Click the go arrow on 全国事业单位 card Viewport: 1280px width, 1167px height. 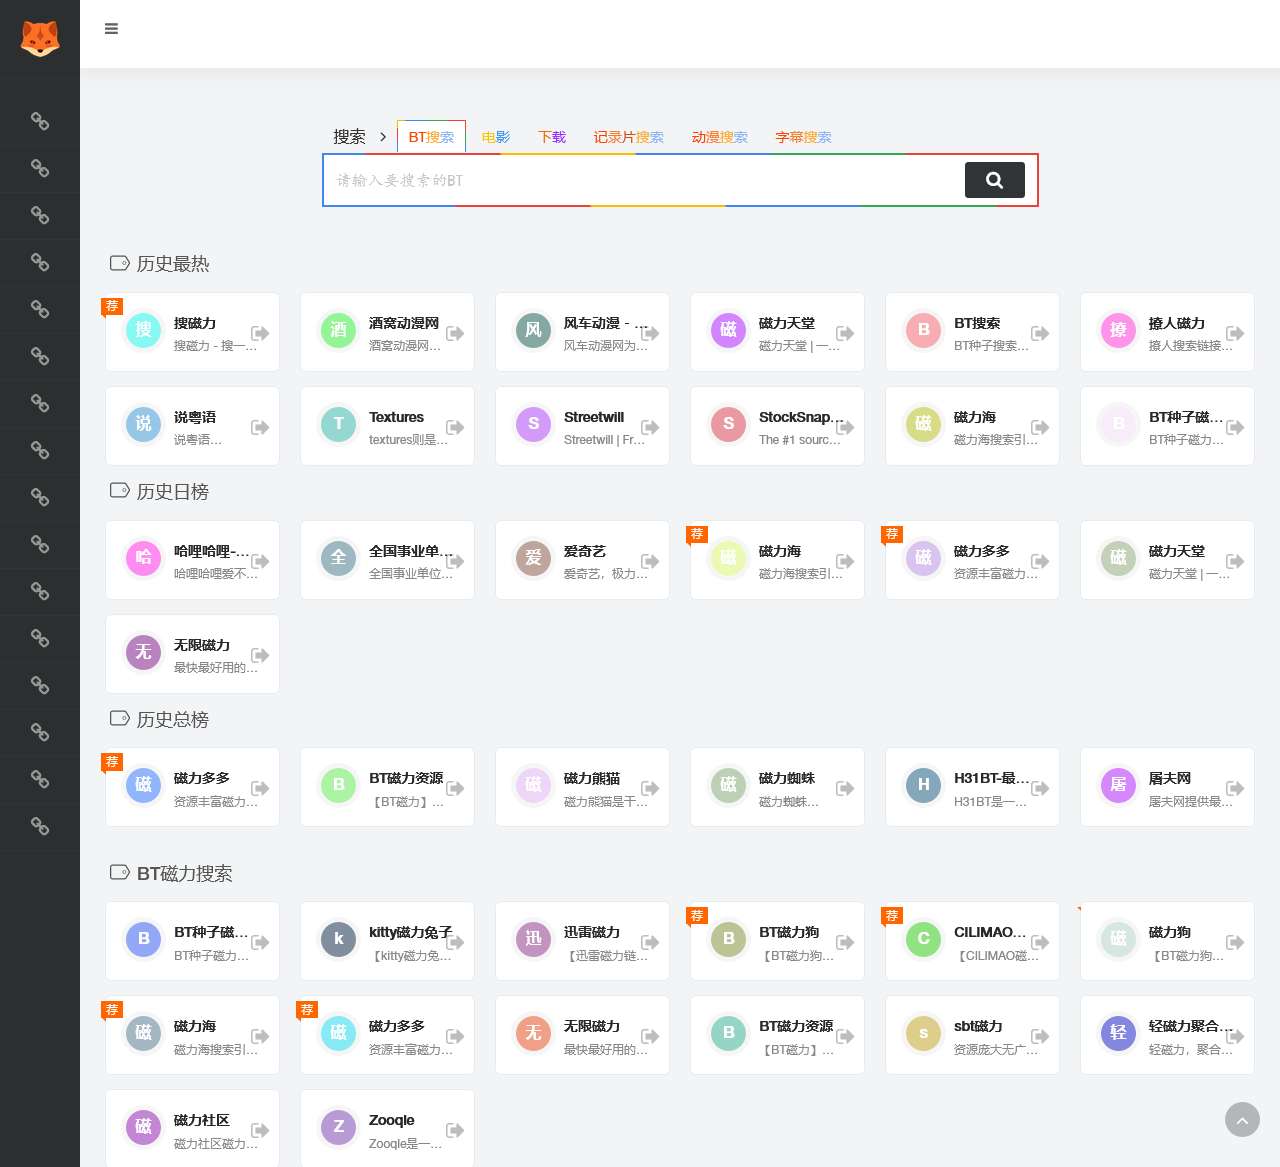455,561
